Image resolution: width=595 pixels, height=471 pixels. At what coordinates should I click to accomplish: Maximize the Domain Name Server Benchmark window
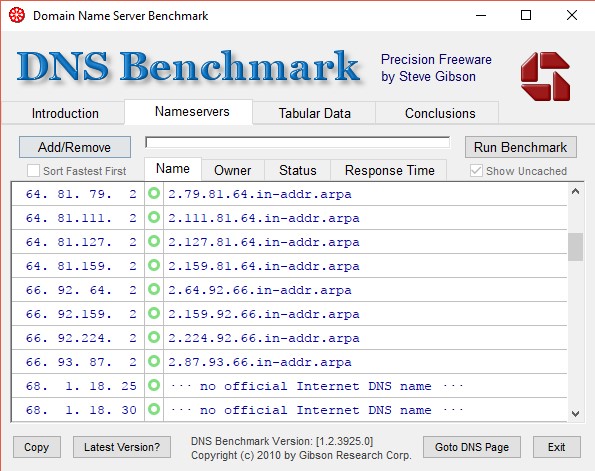(526, 16)
